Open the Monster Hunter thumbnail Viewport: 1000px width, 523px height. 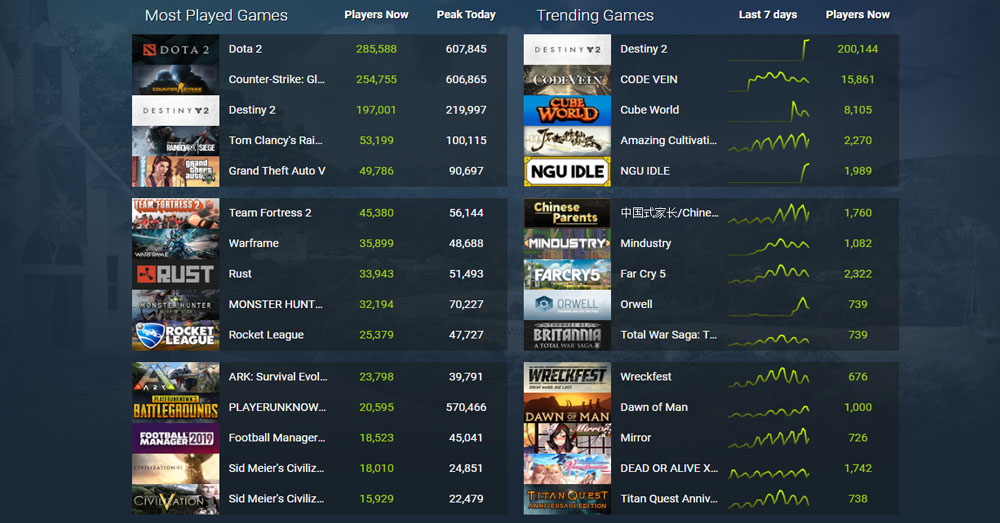(x=175, y=305)
